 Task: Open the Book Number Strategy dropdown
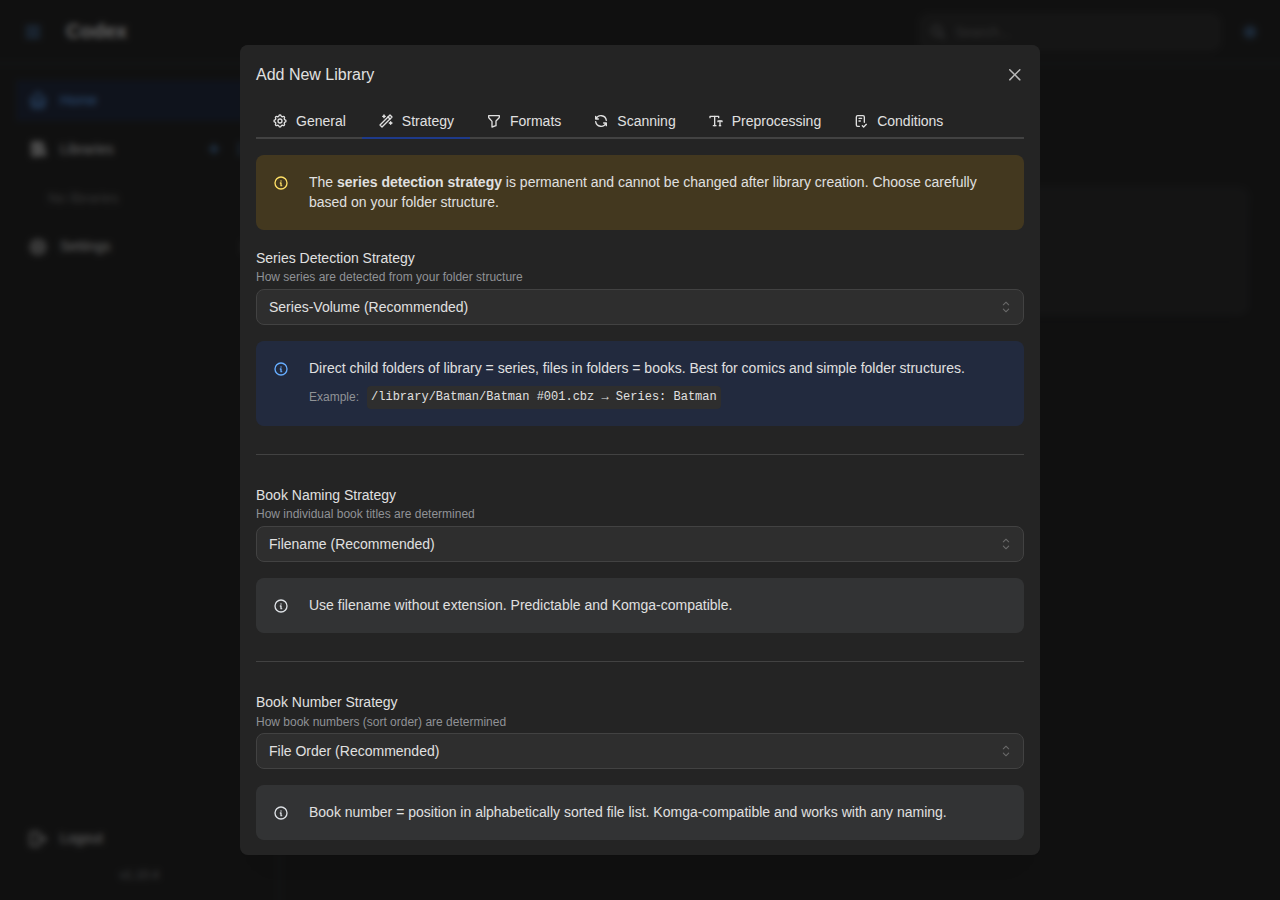(x=640, y=751)
